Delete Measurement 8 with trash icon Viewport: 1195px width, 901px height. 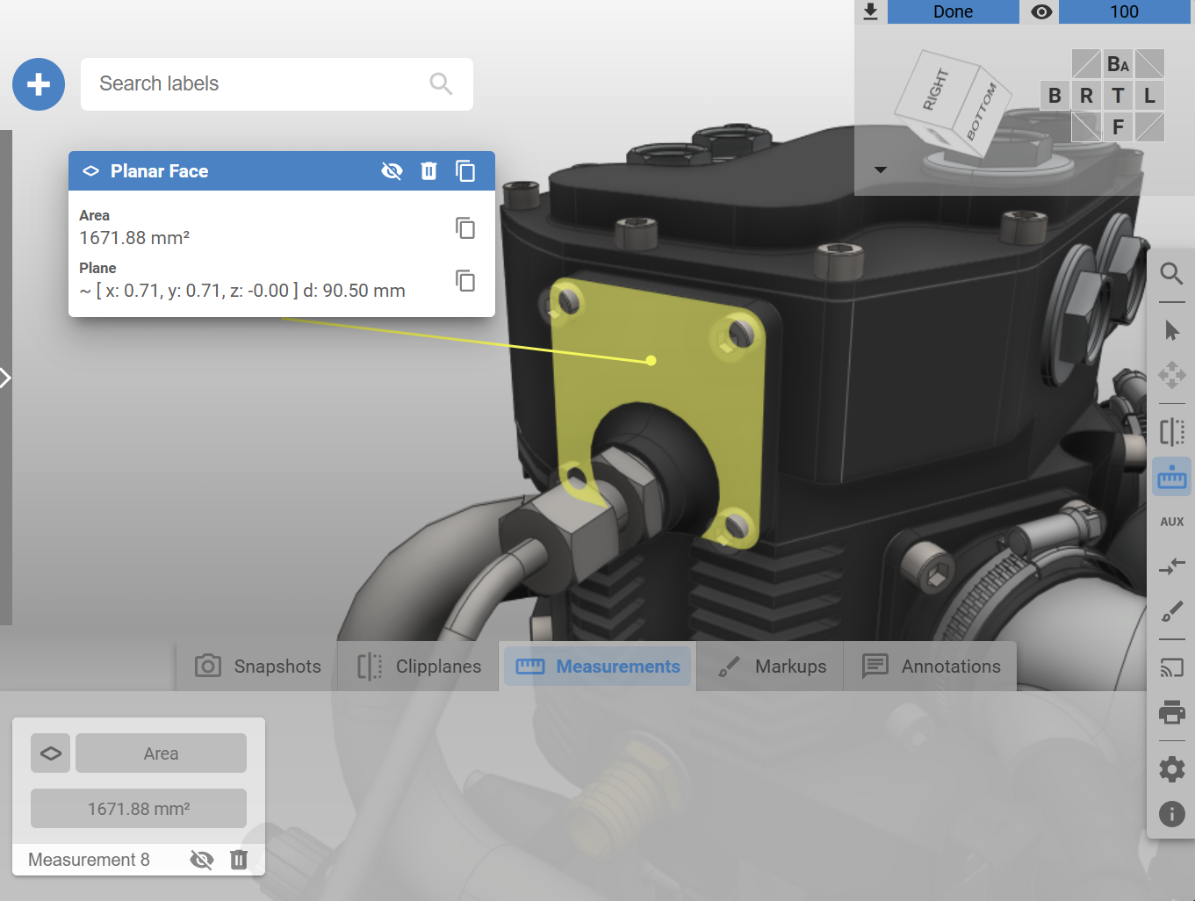(x=239, y=860)
